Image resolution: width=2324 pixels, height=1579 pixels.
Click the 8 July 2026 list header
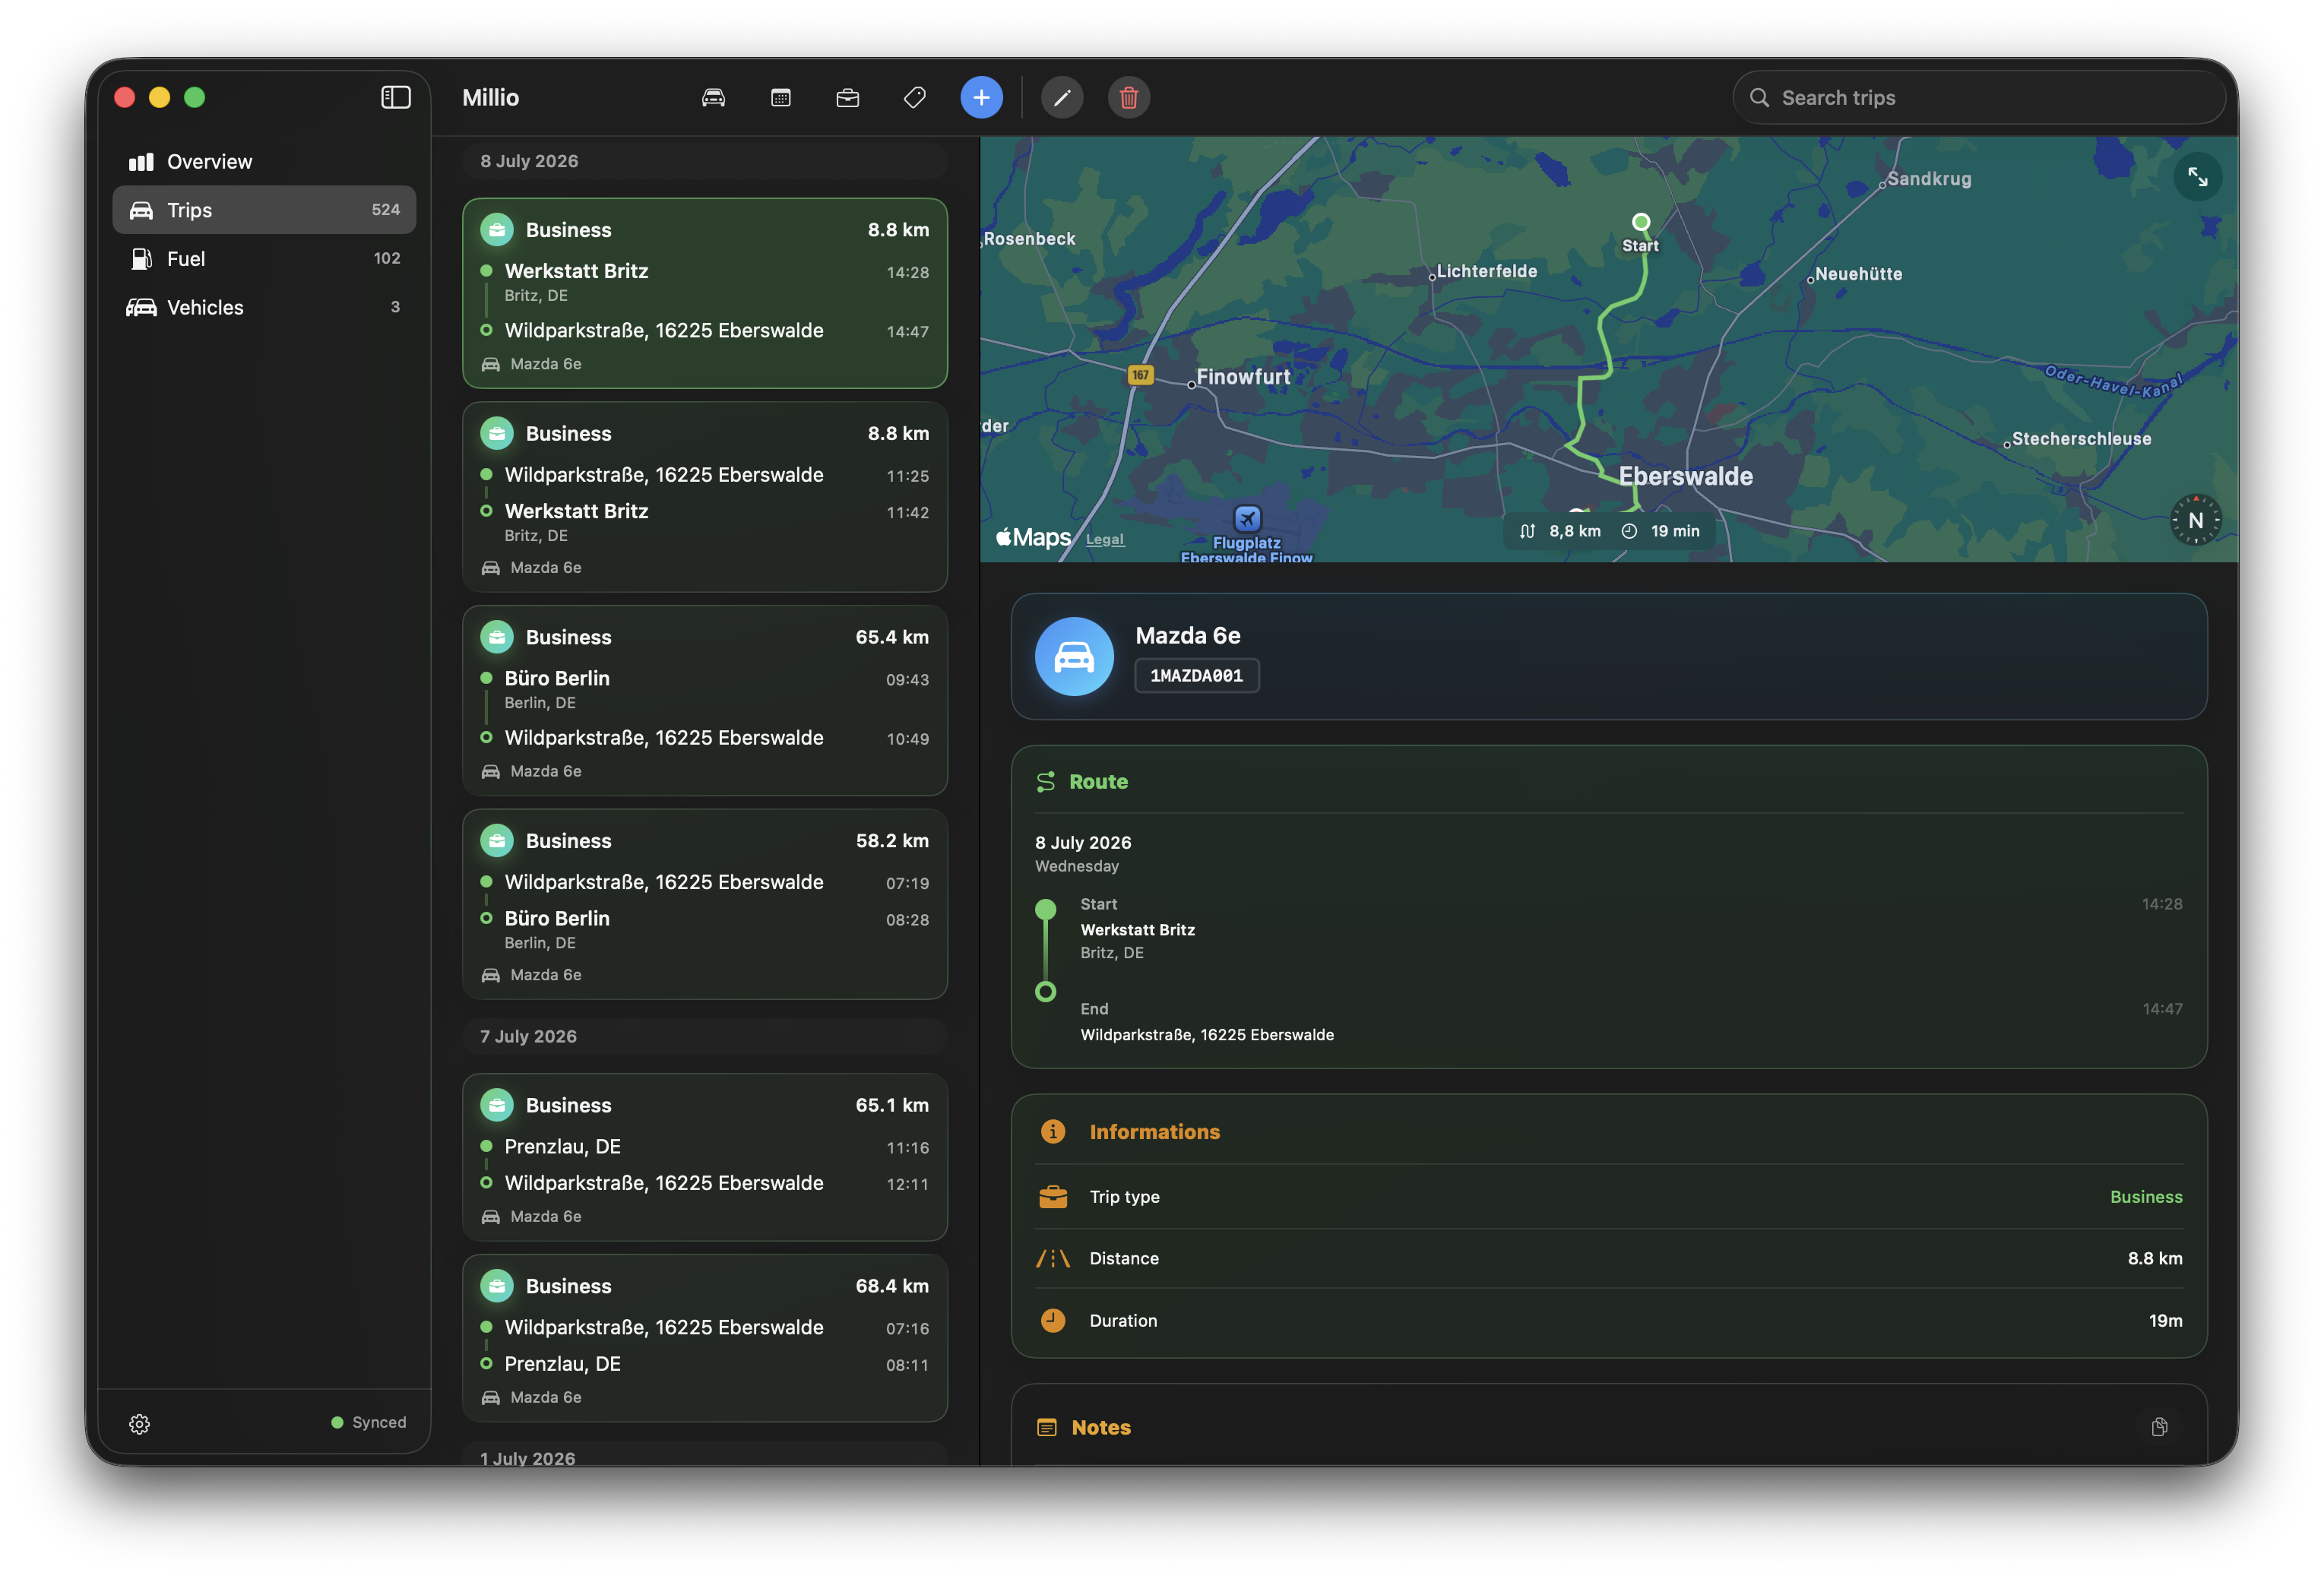(x=704, y=161)
